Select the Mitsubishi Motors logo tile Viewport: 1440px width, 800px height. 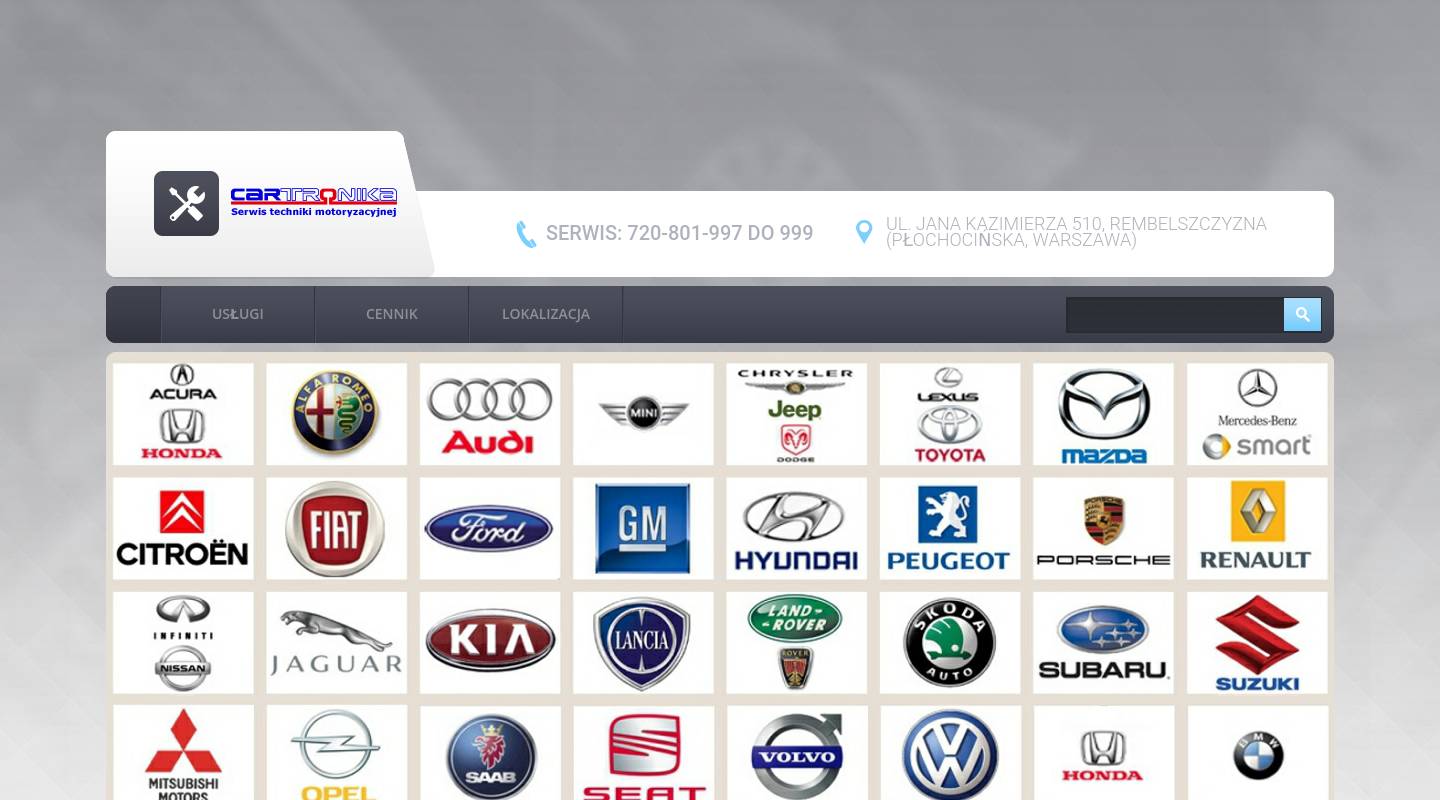tap(183, 753)
